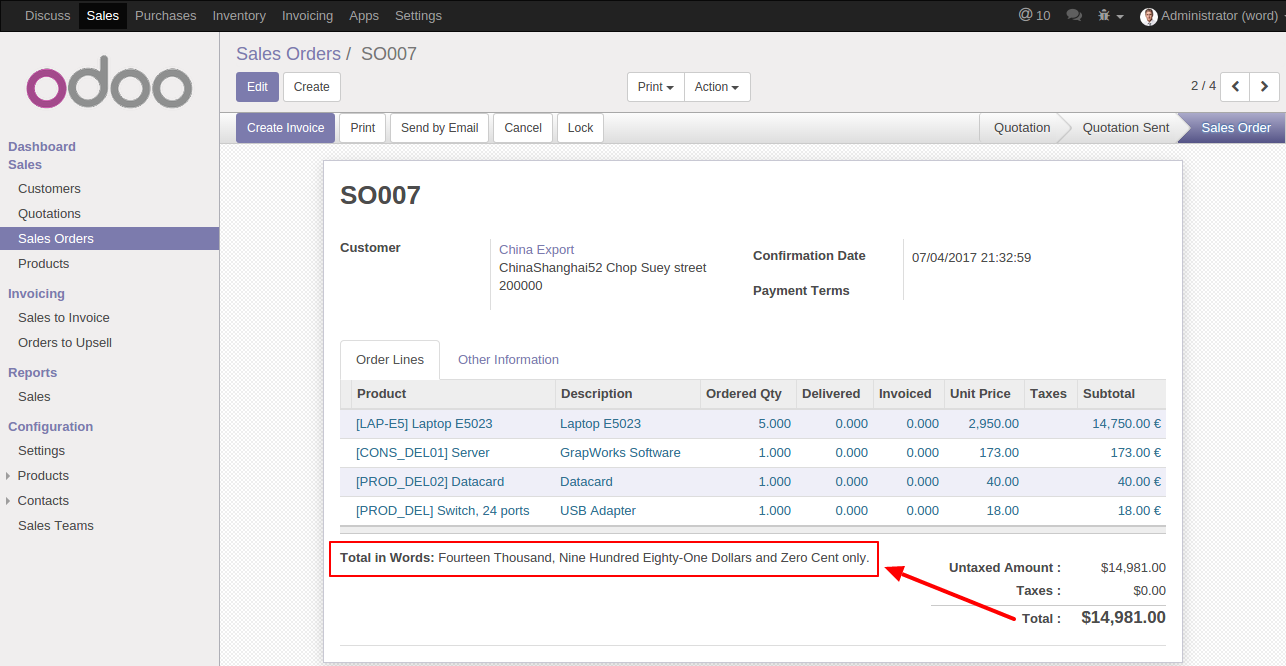1286x666 pixels.
Task: Cancel this sales order
Action: pos(523,128)
